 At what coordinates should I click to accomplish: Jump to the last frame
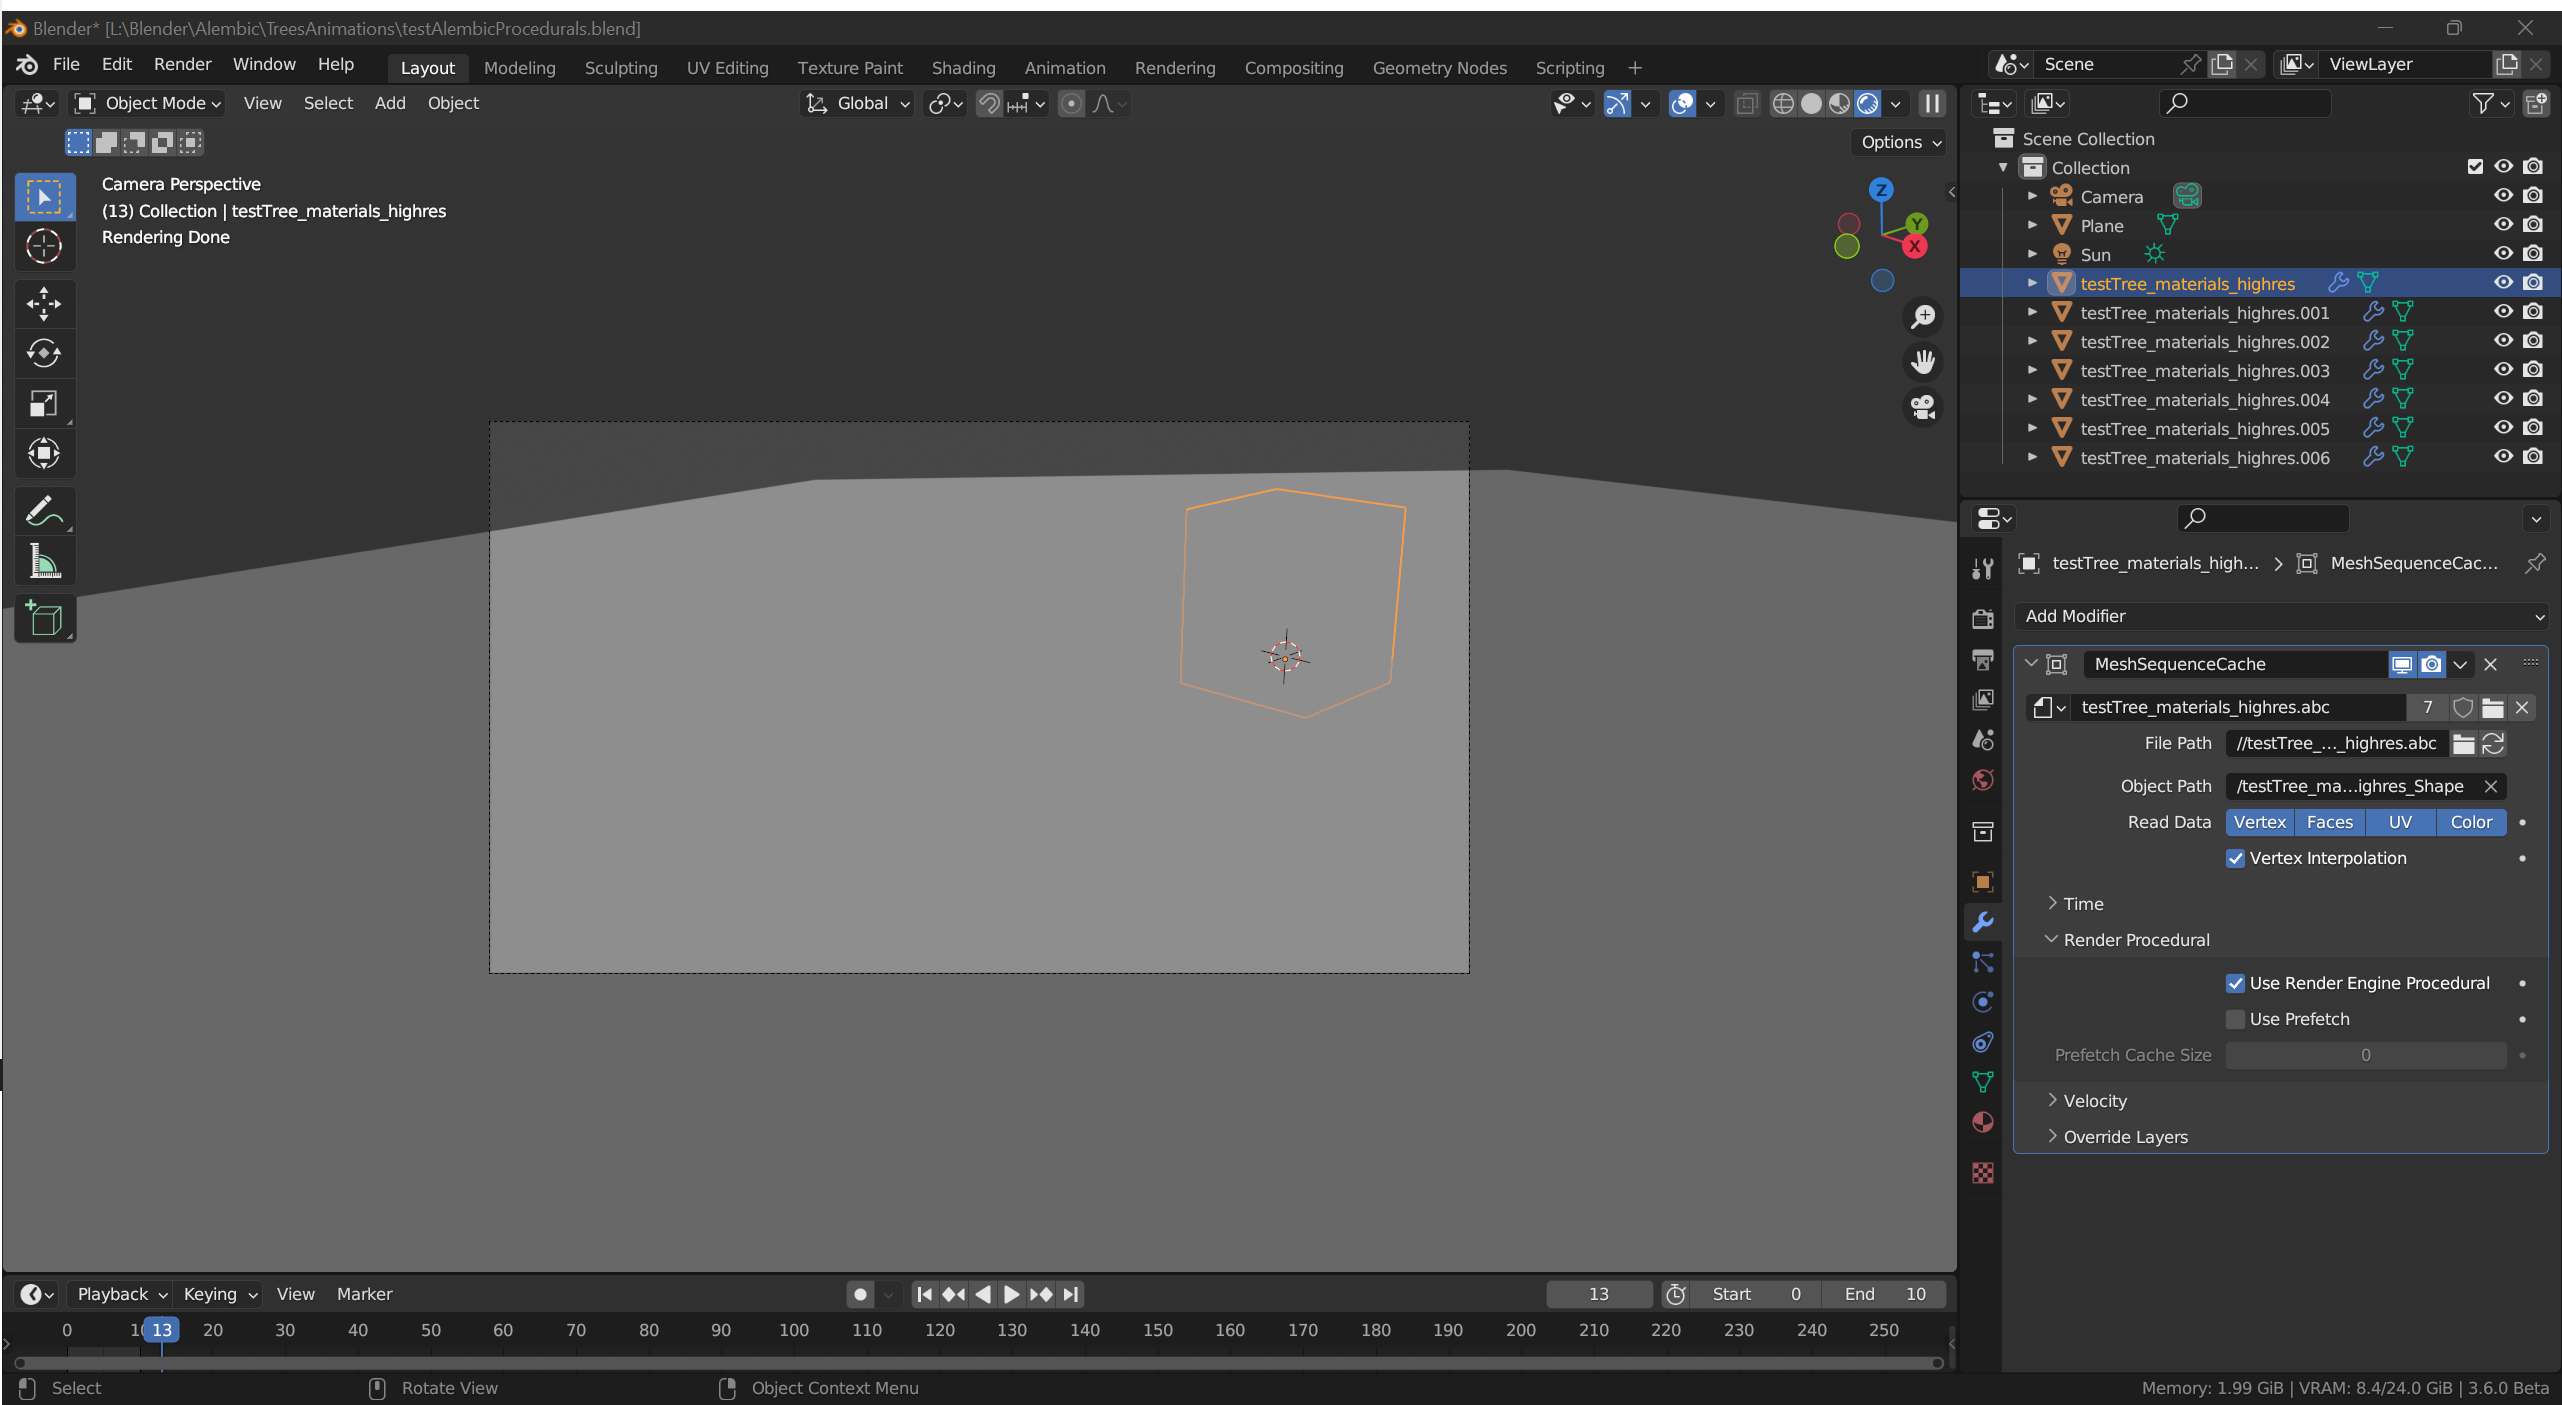1070,1294
